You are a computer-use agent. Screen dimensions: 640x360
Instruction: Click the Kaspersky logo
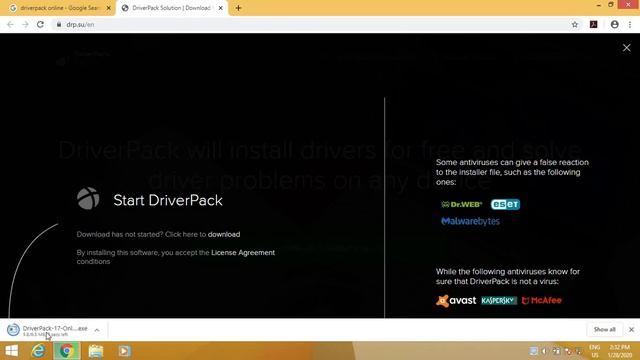[499, 301]
